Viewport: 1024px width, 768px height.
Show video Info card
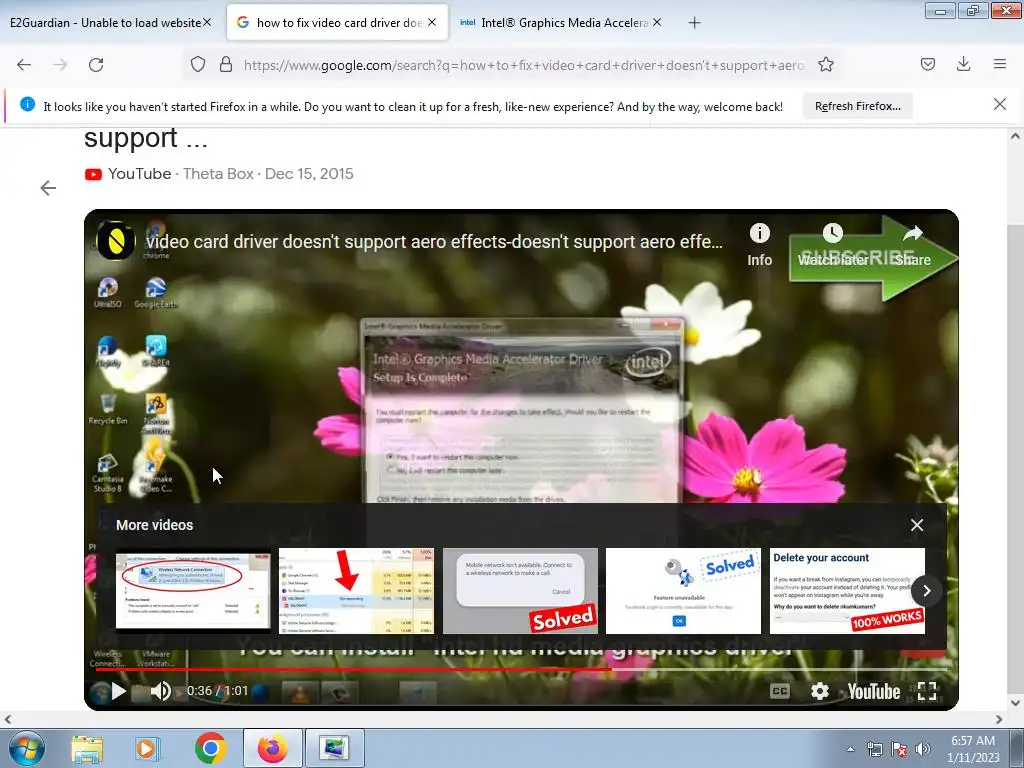pos(760,244)
